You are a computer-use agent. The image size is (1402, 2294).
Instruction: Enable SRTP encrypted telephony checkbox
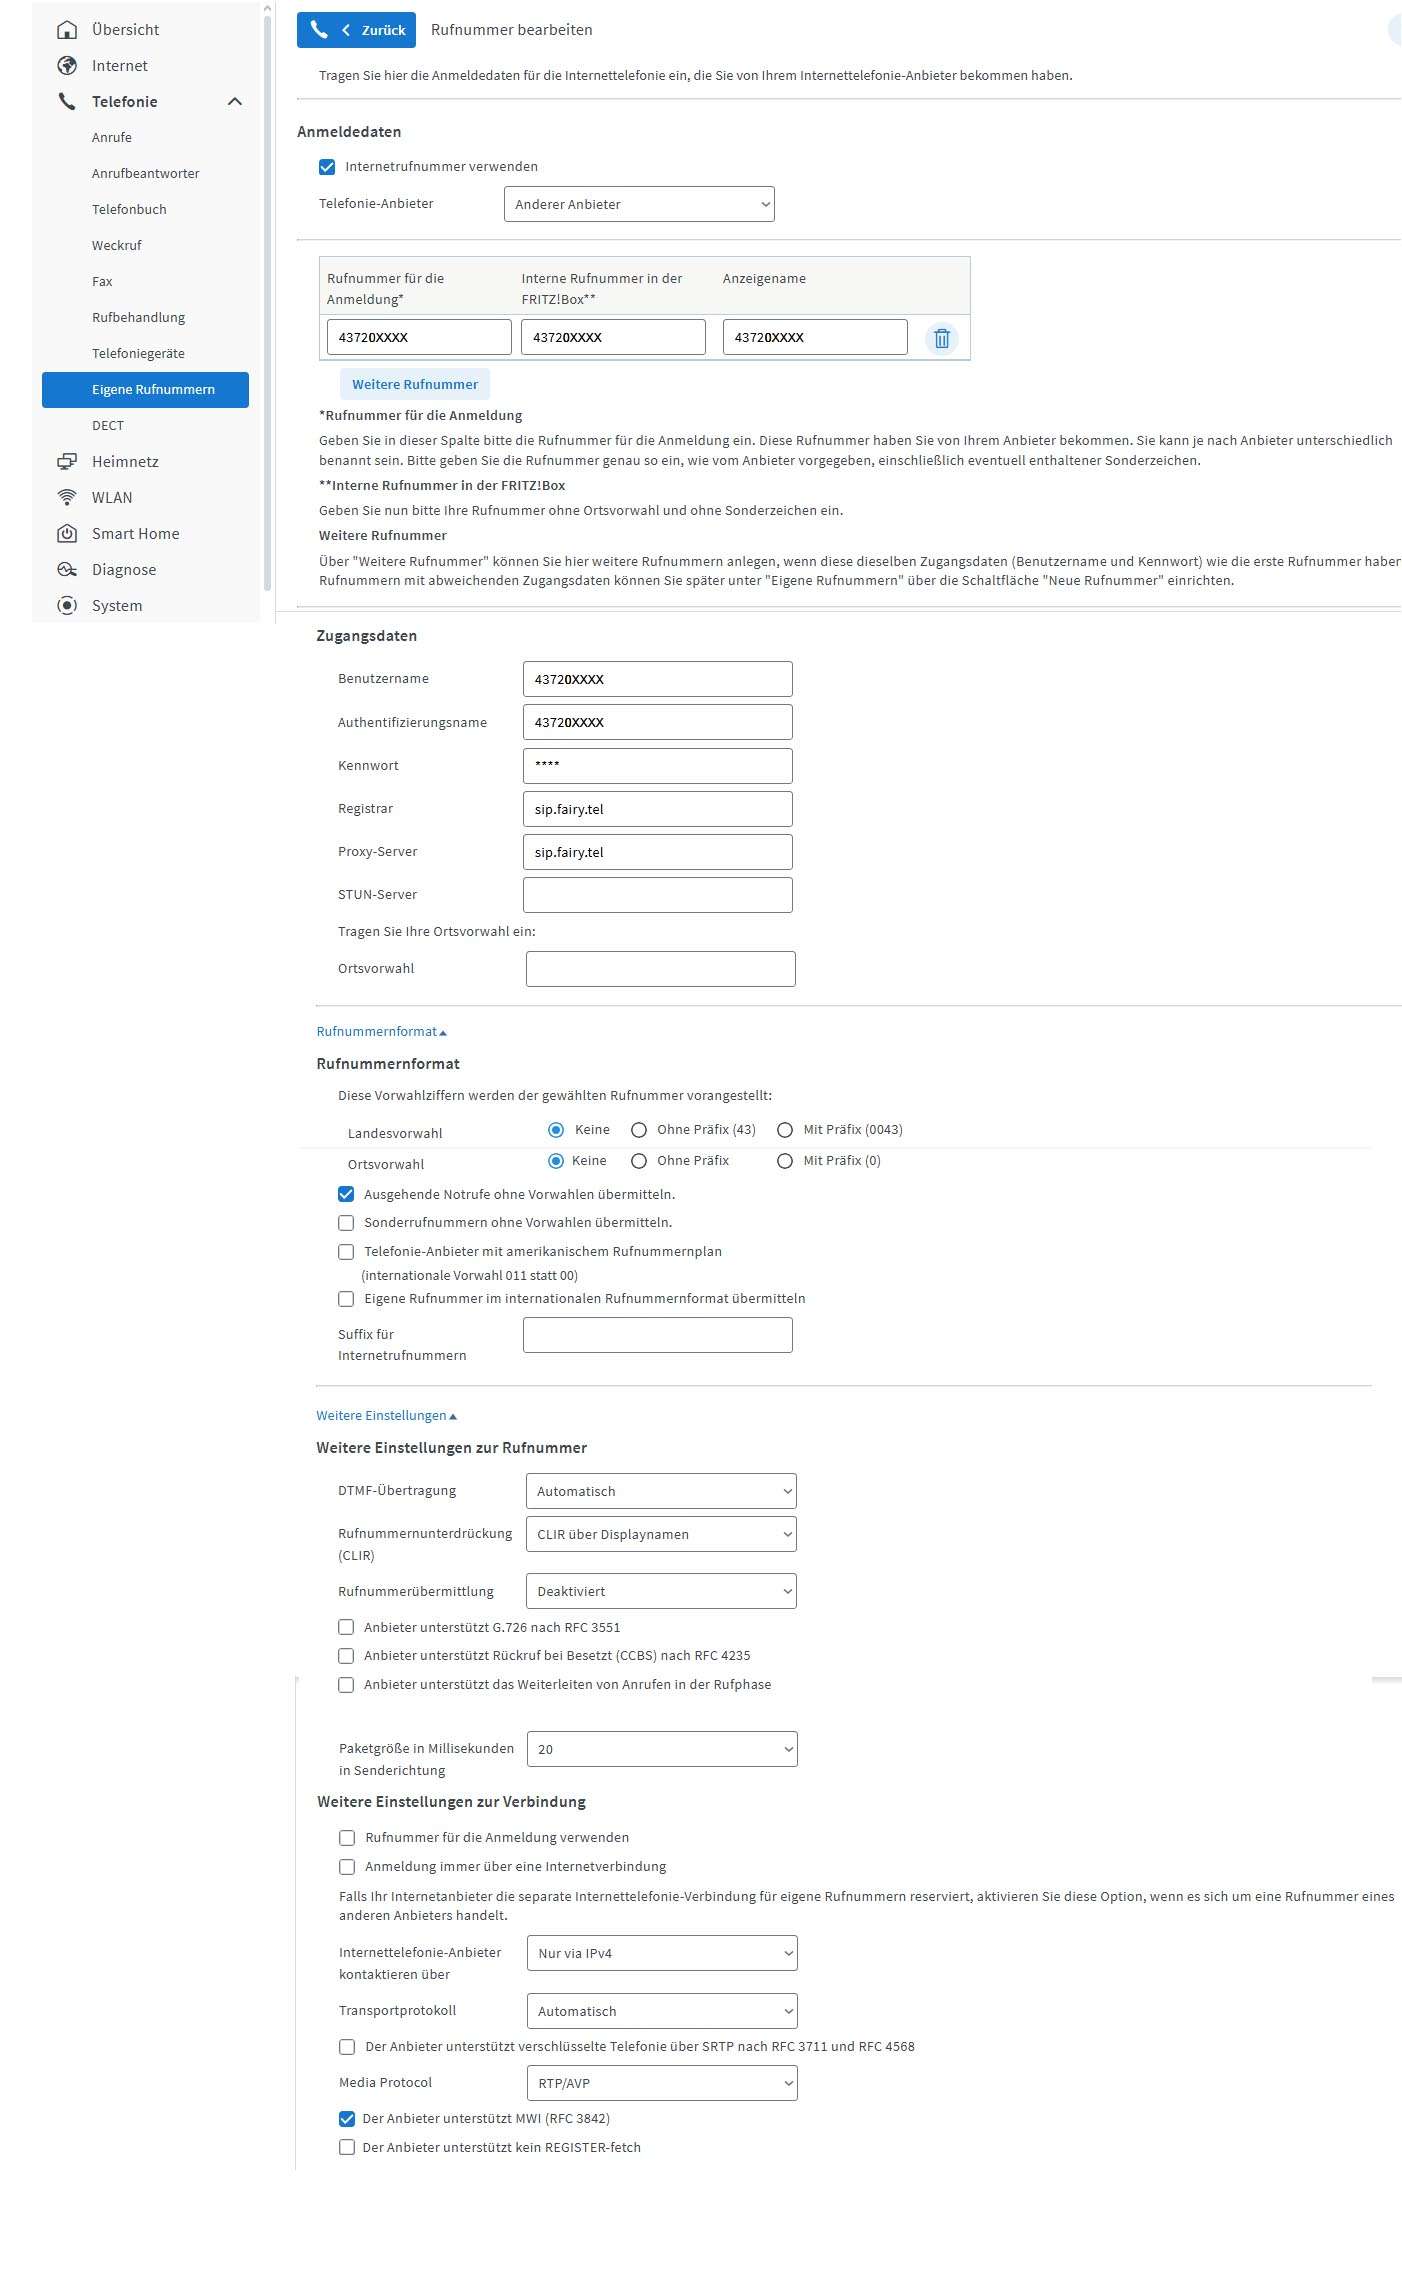coord(347,2047)
